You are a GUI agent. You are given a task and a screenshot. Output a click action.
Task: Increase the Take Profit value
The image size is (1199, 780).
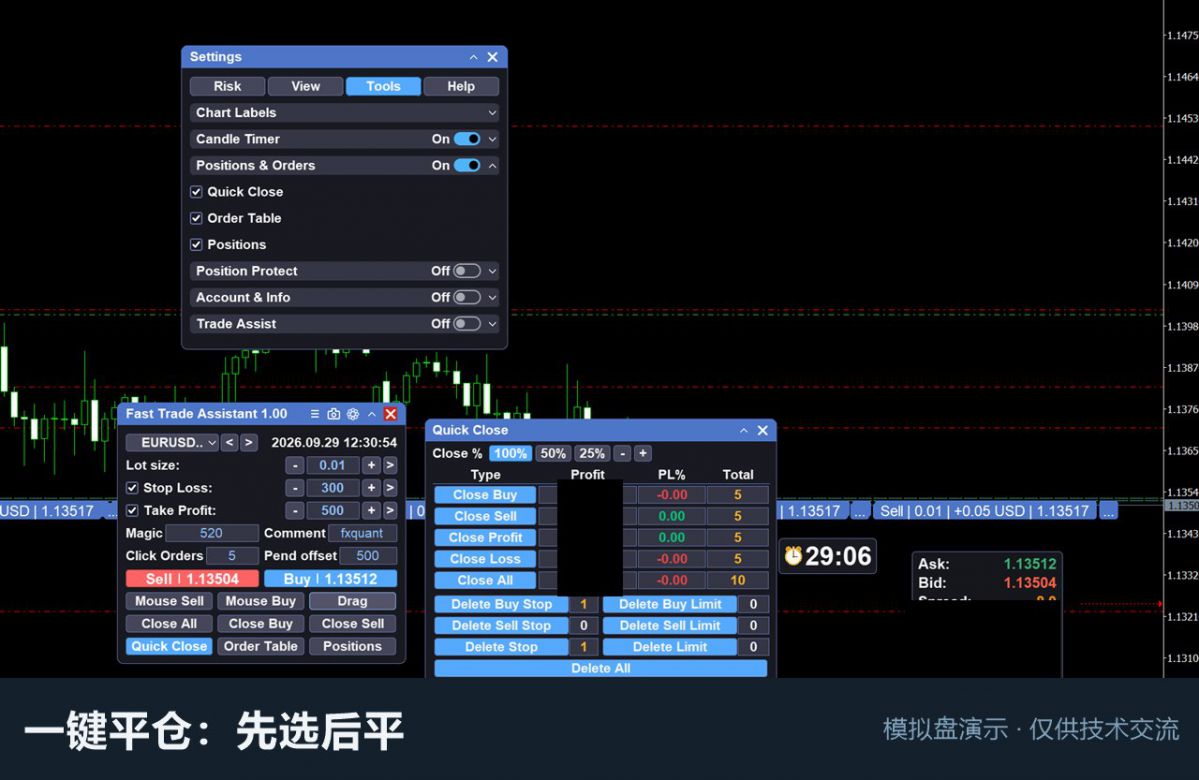(371, 510)
